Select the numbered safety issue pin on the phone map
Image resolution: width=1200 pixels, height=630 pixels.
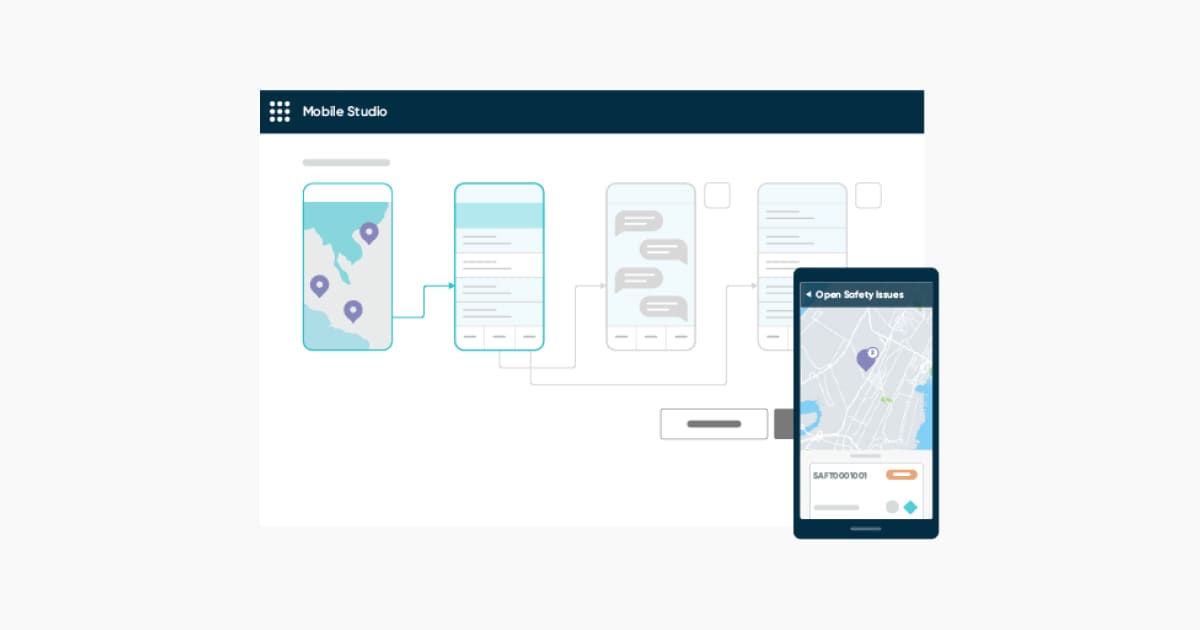click(x=866, y=359)
